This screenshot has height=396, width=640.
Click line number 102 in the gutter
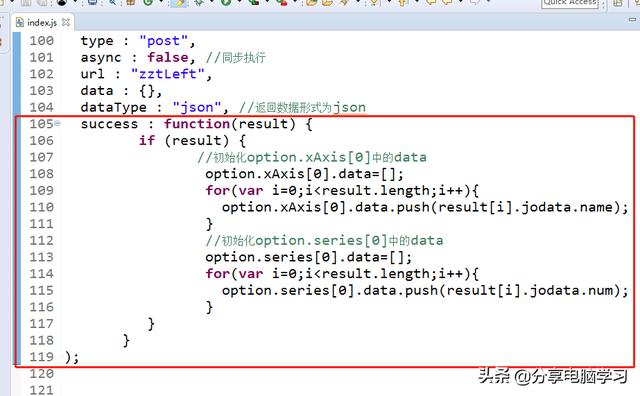point(41,74)
